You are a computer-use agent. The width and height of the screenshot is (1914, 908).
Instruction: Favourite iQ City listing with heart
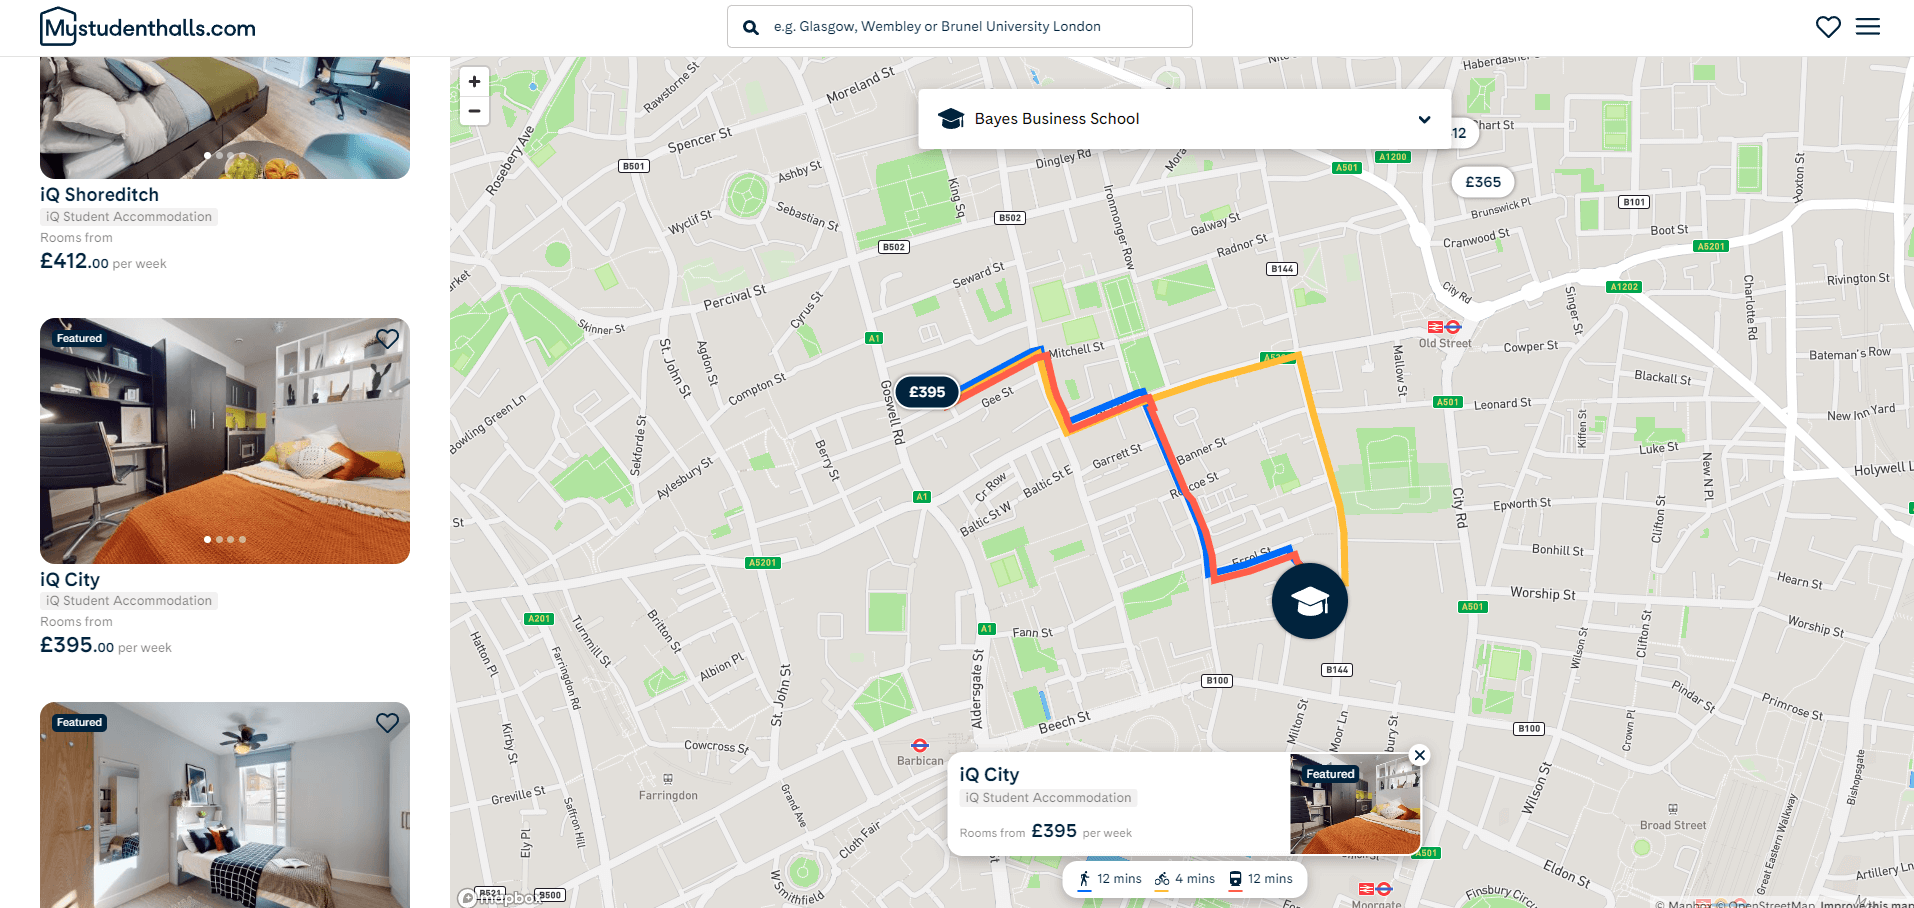click(x=387, y=339)
